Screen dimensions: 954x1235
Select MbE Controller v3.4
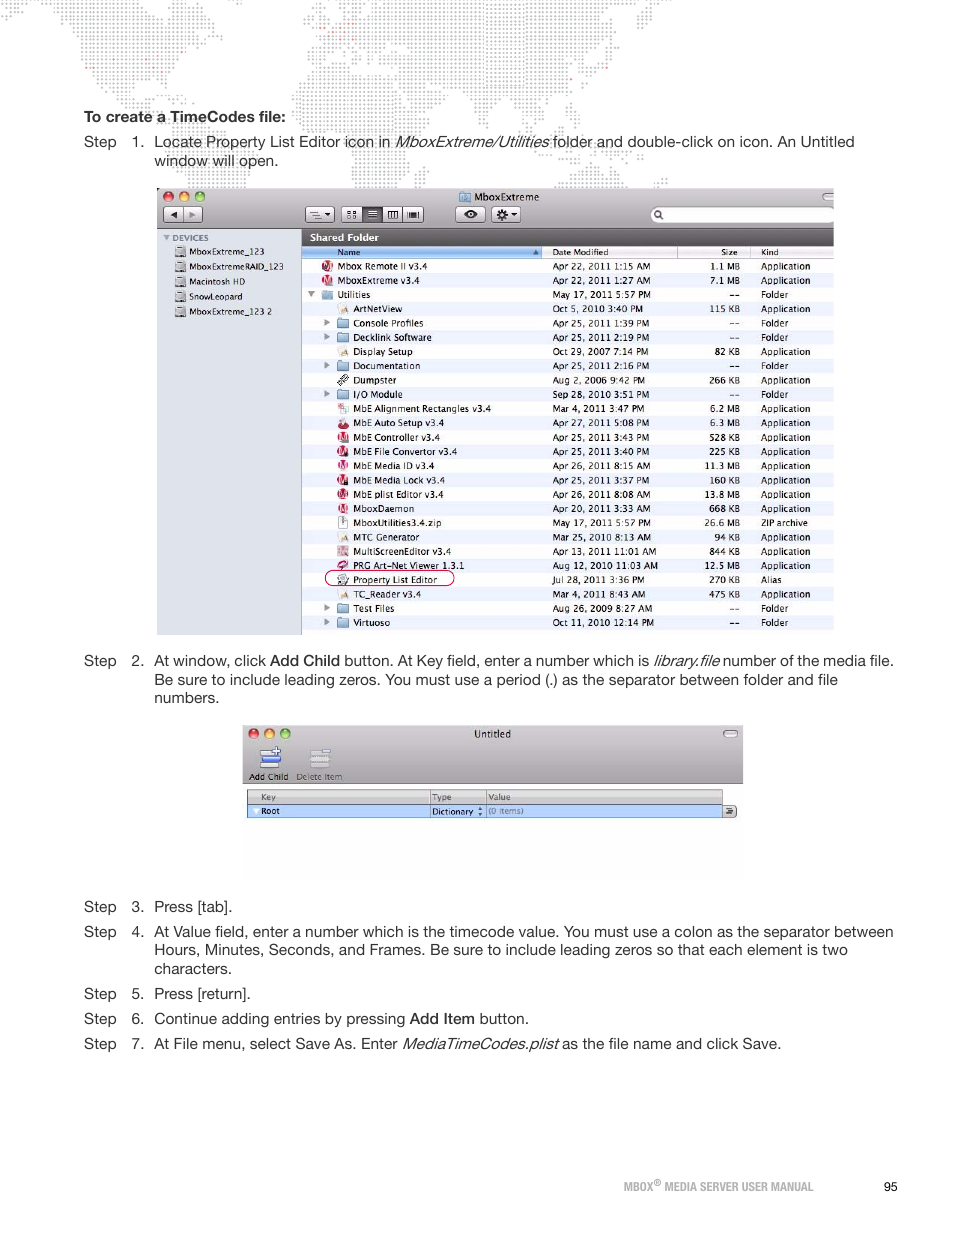[395, 438]
